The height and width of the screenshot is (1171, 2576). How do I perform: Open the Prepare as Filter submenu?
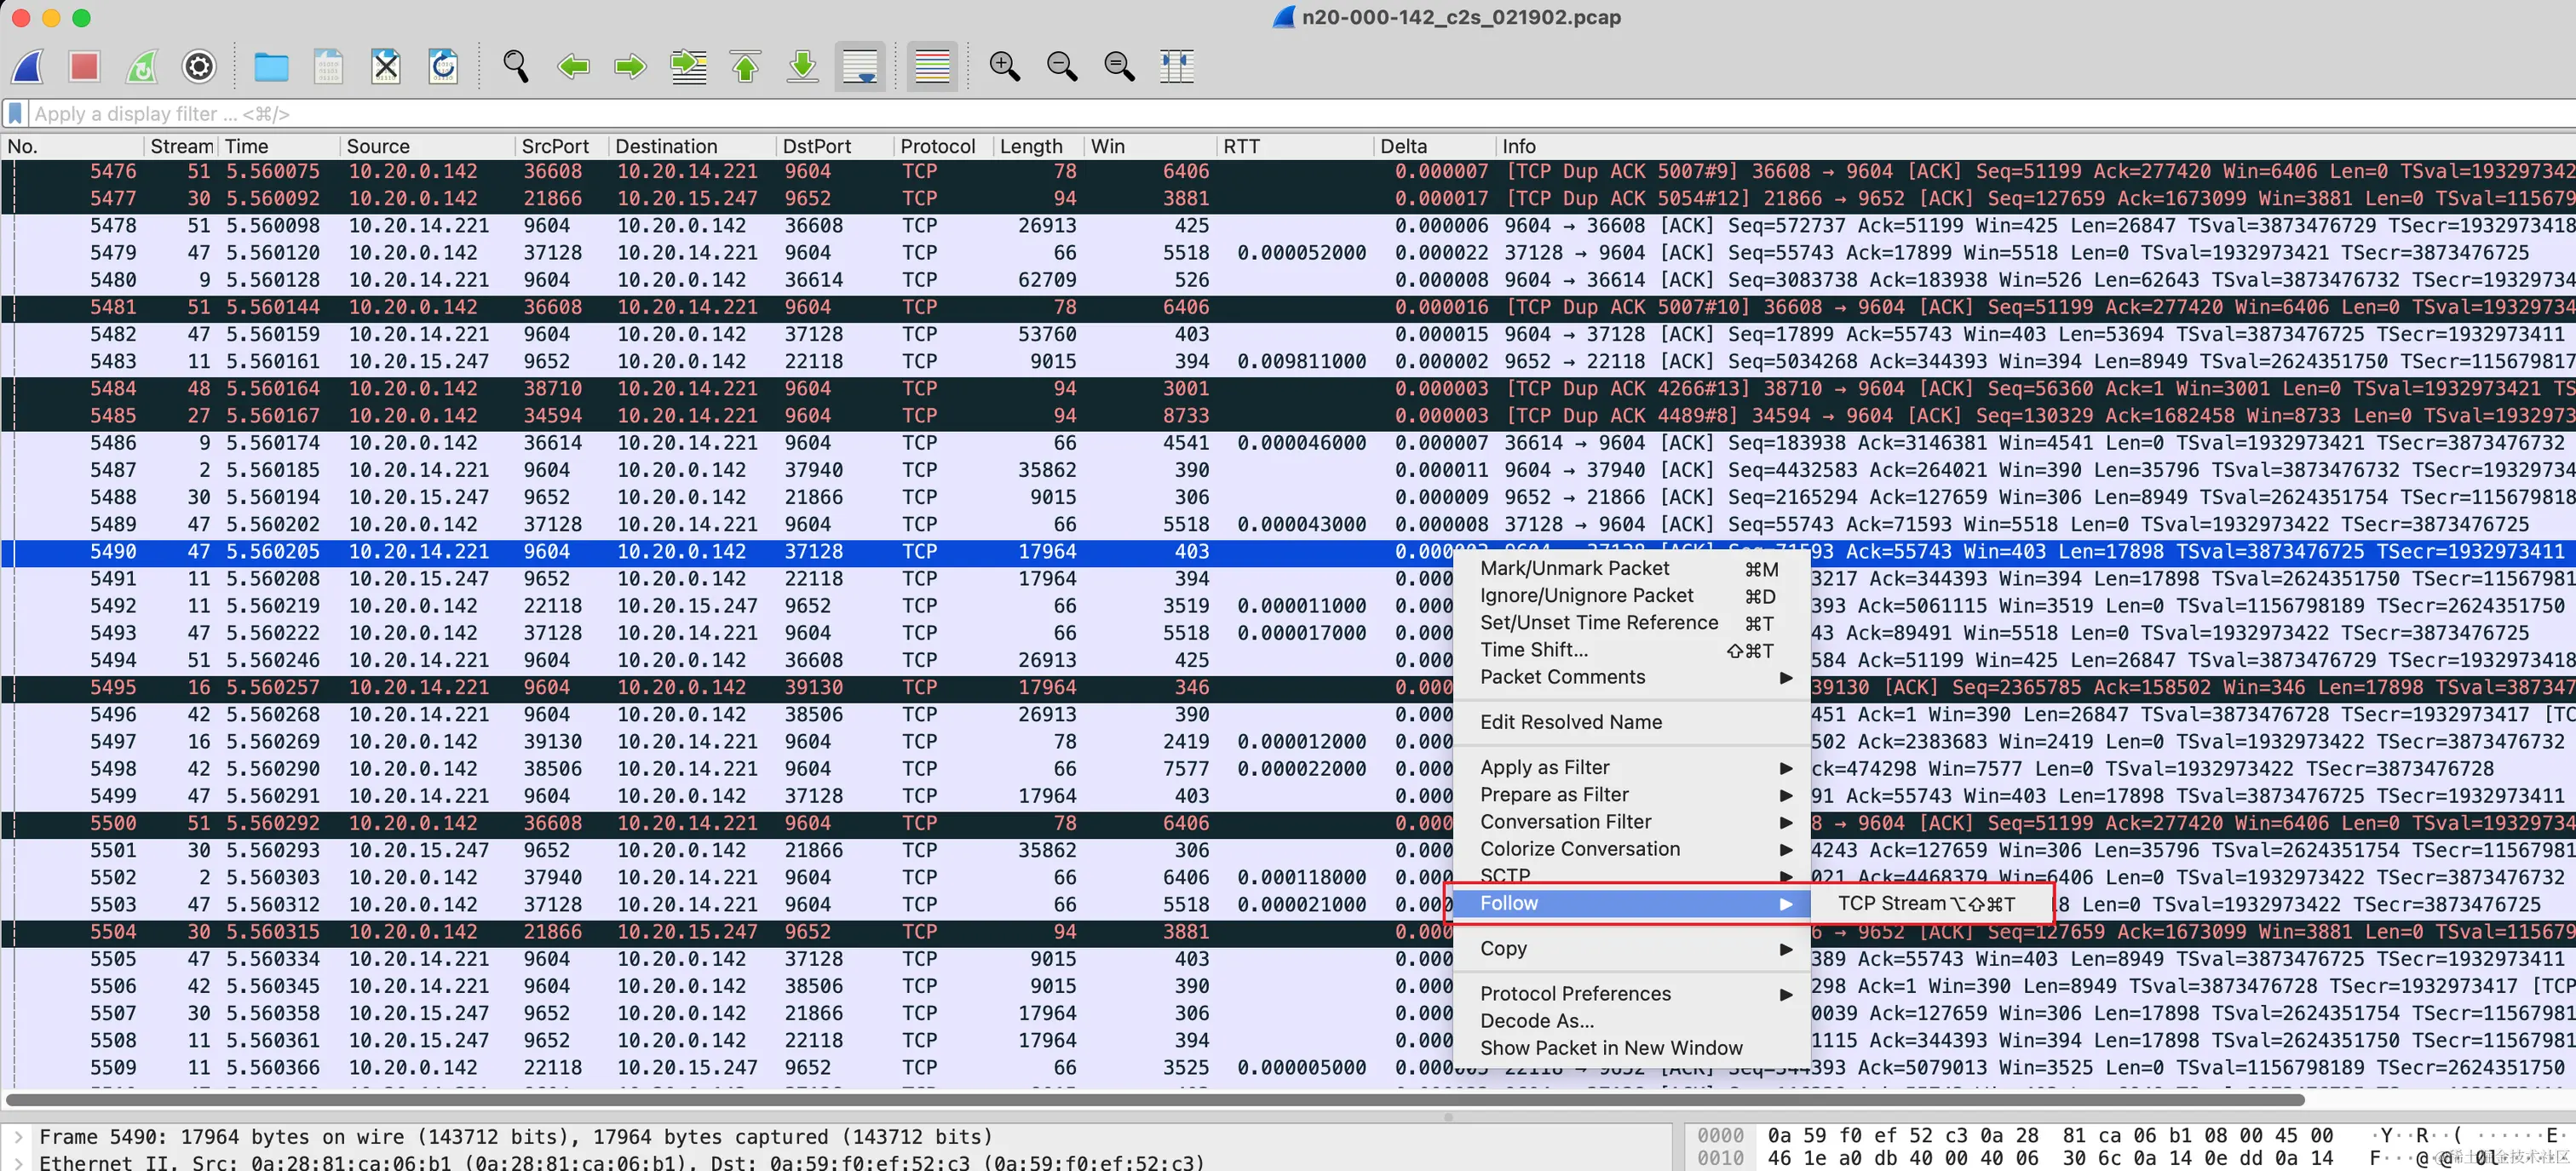coord(1632,794)
